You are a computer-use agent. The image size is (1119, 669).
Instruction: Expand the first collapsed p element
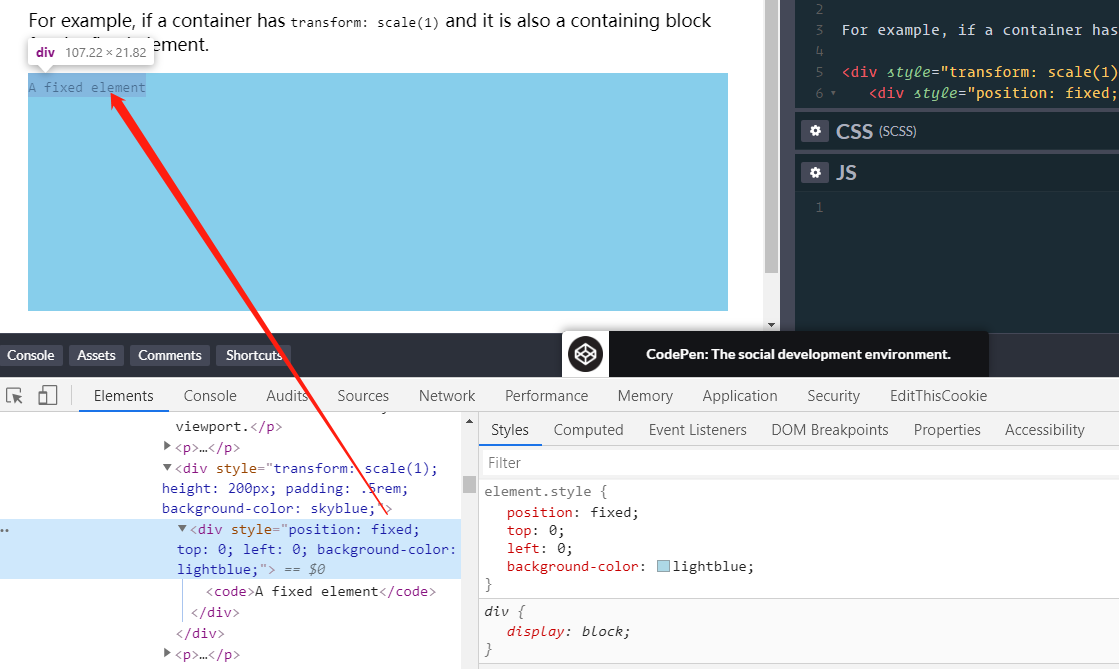pyautogui.click(x=167, y=446)
